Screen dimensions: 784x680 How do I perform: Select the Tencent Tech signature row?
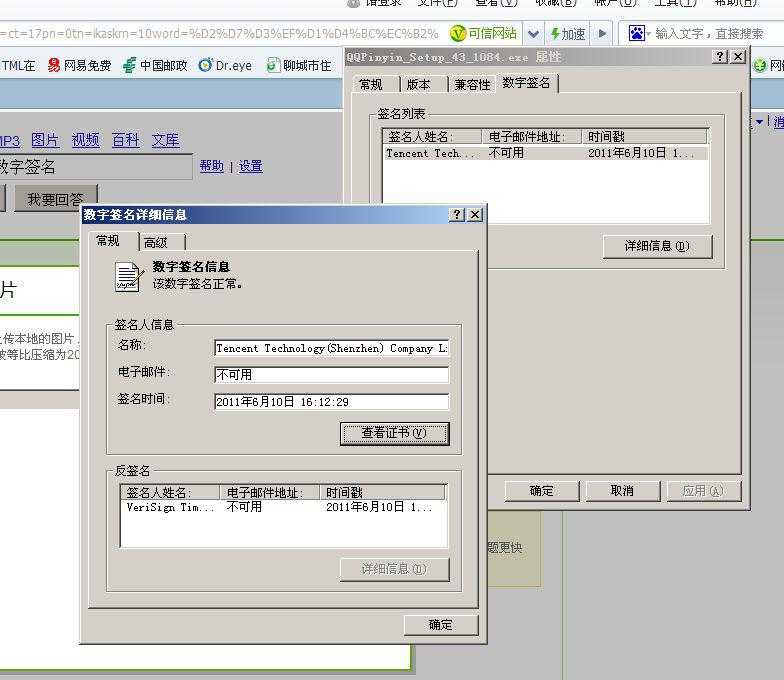545,153
